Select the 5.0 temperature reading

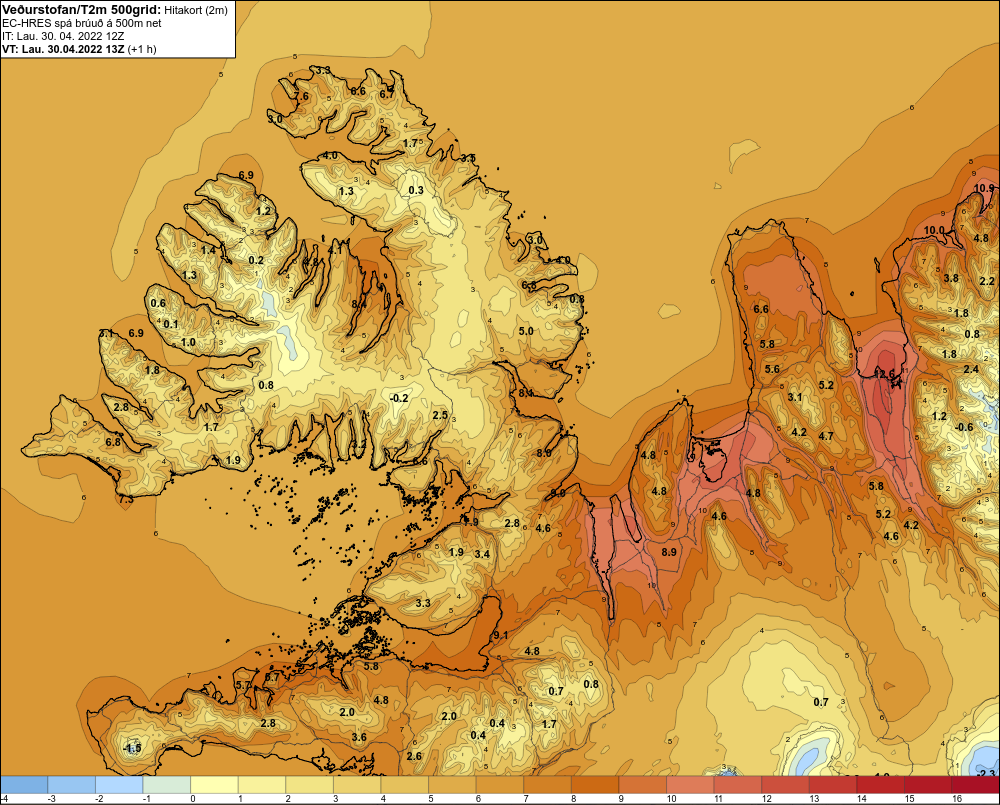[x=526, y=331]
